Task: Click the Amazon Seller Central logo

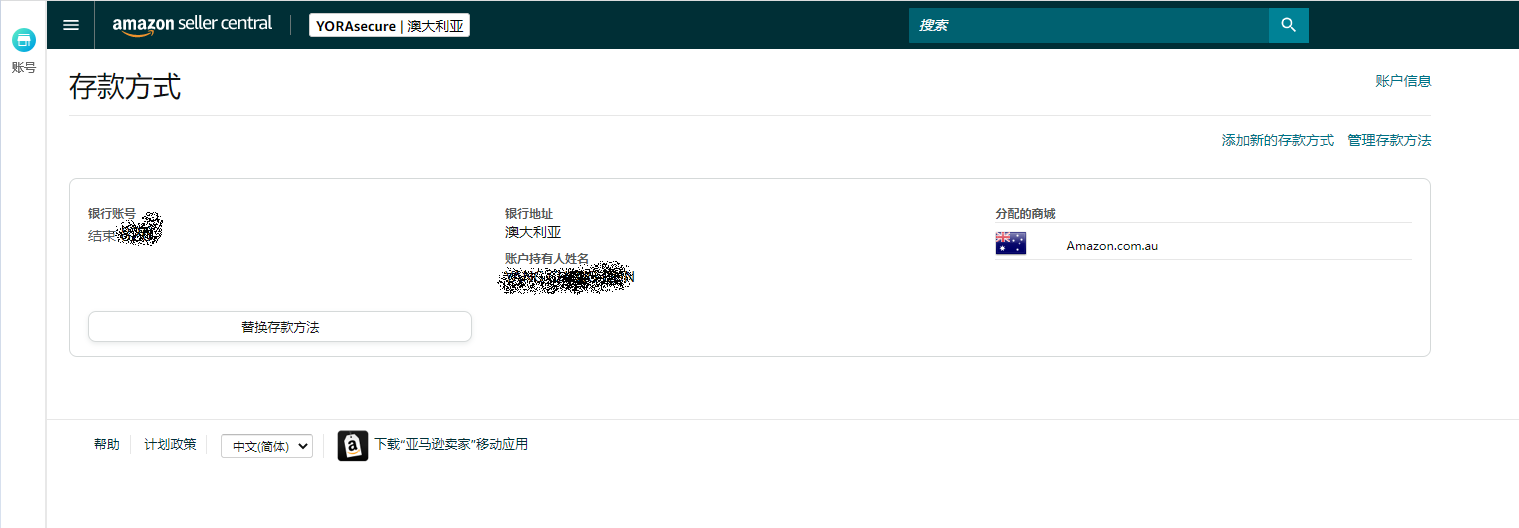Action: pyautogui.click(x=192, y=25)
